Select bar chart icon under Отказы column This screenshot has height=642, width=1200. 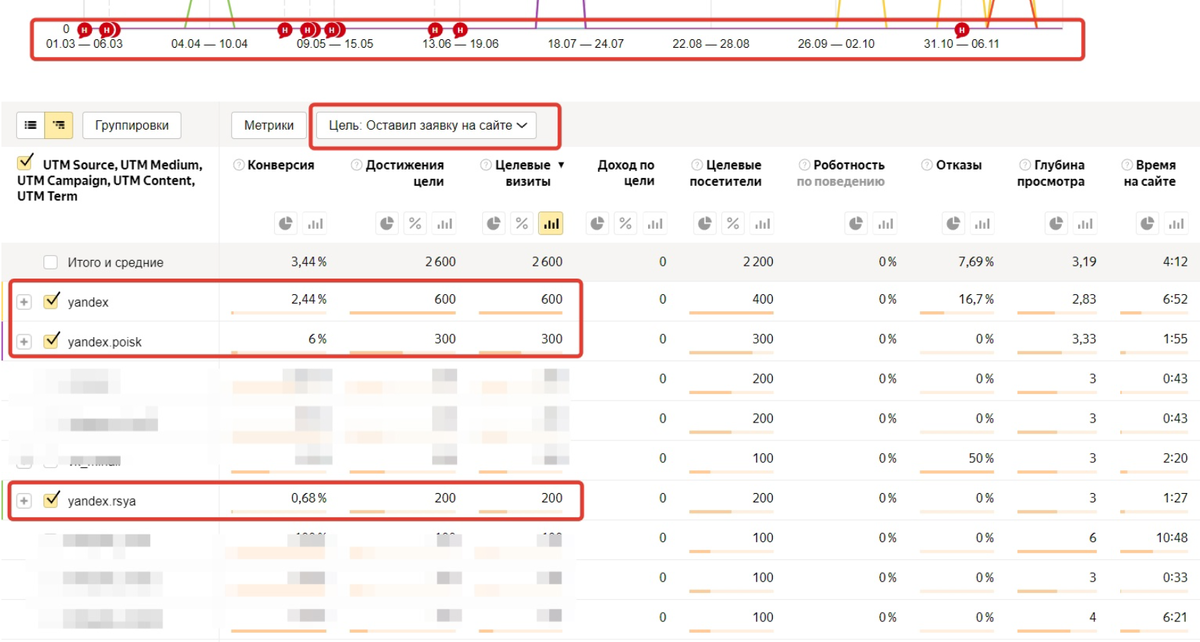pyautogui.click(x=982, y=224)
